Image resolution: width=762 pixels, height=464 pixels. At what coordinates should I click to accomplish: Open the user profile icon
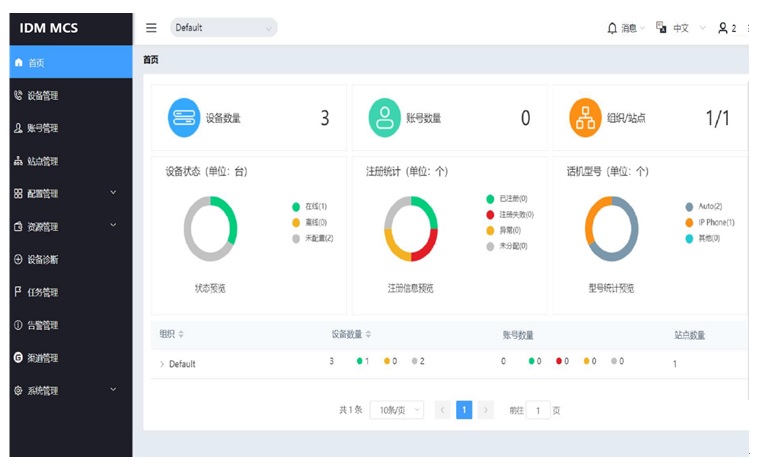pyautogui.click(x=723, y=28)
